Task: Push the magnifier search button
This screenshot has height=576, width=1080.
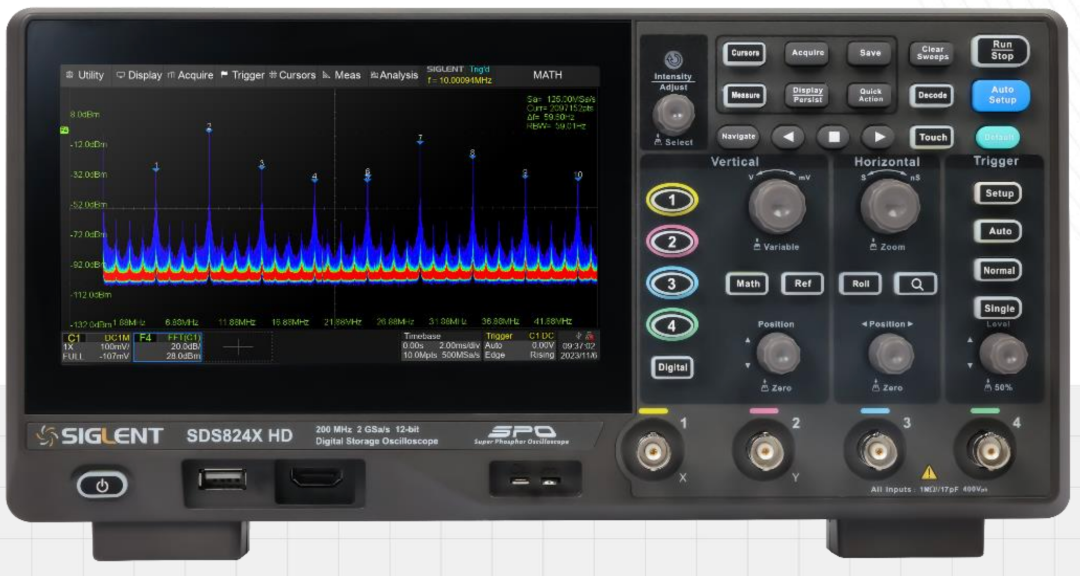Action: (x=916, y=283)
